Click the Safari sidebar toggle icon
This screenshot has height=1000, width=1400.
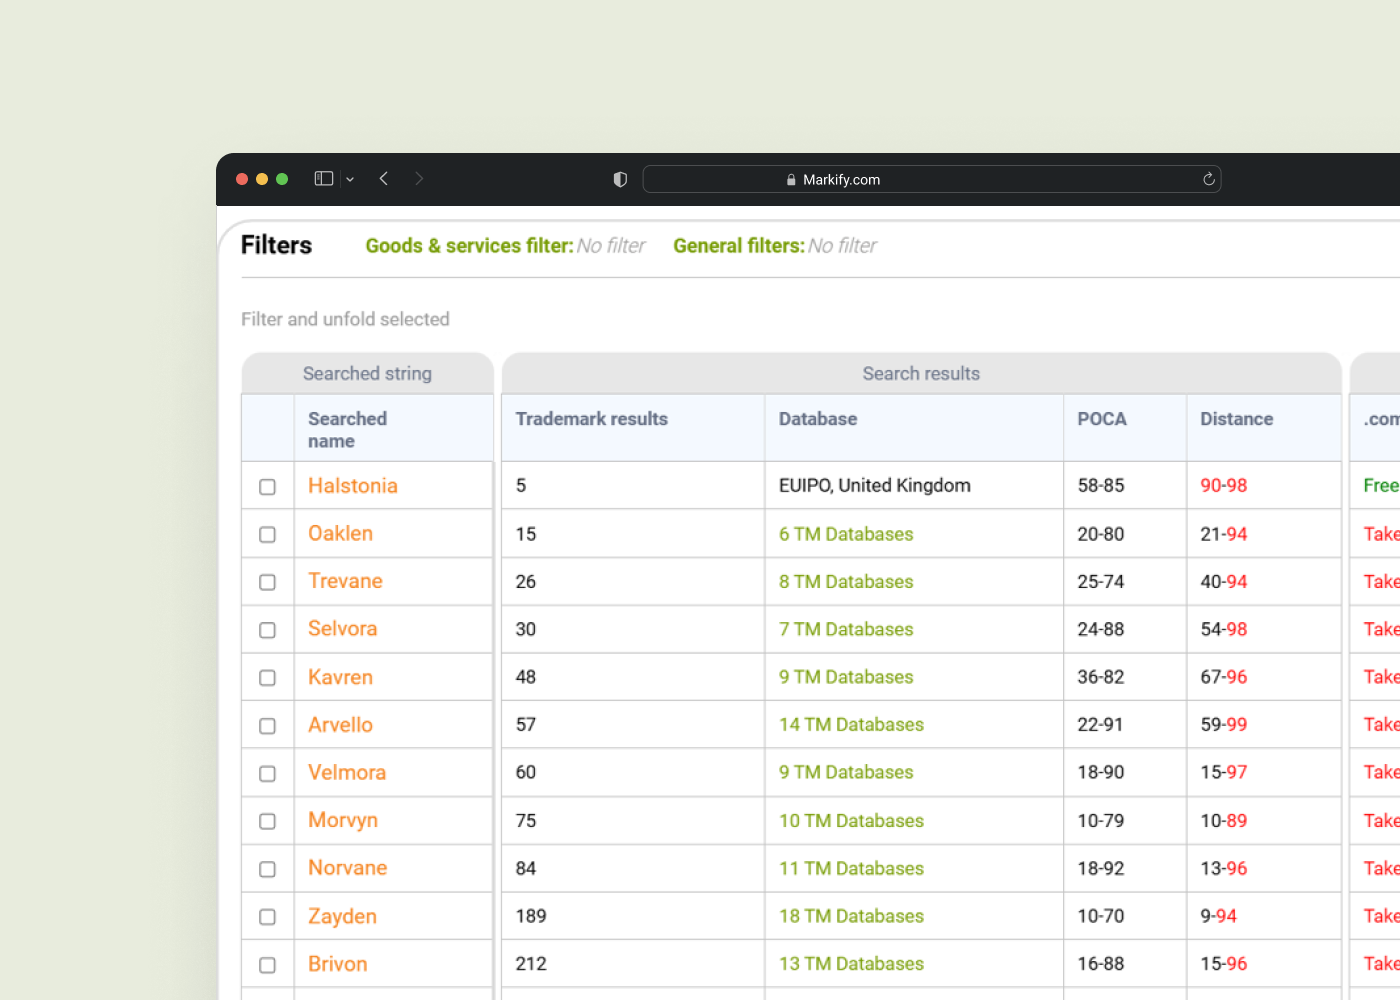[323, 179]
